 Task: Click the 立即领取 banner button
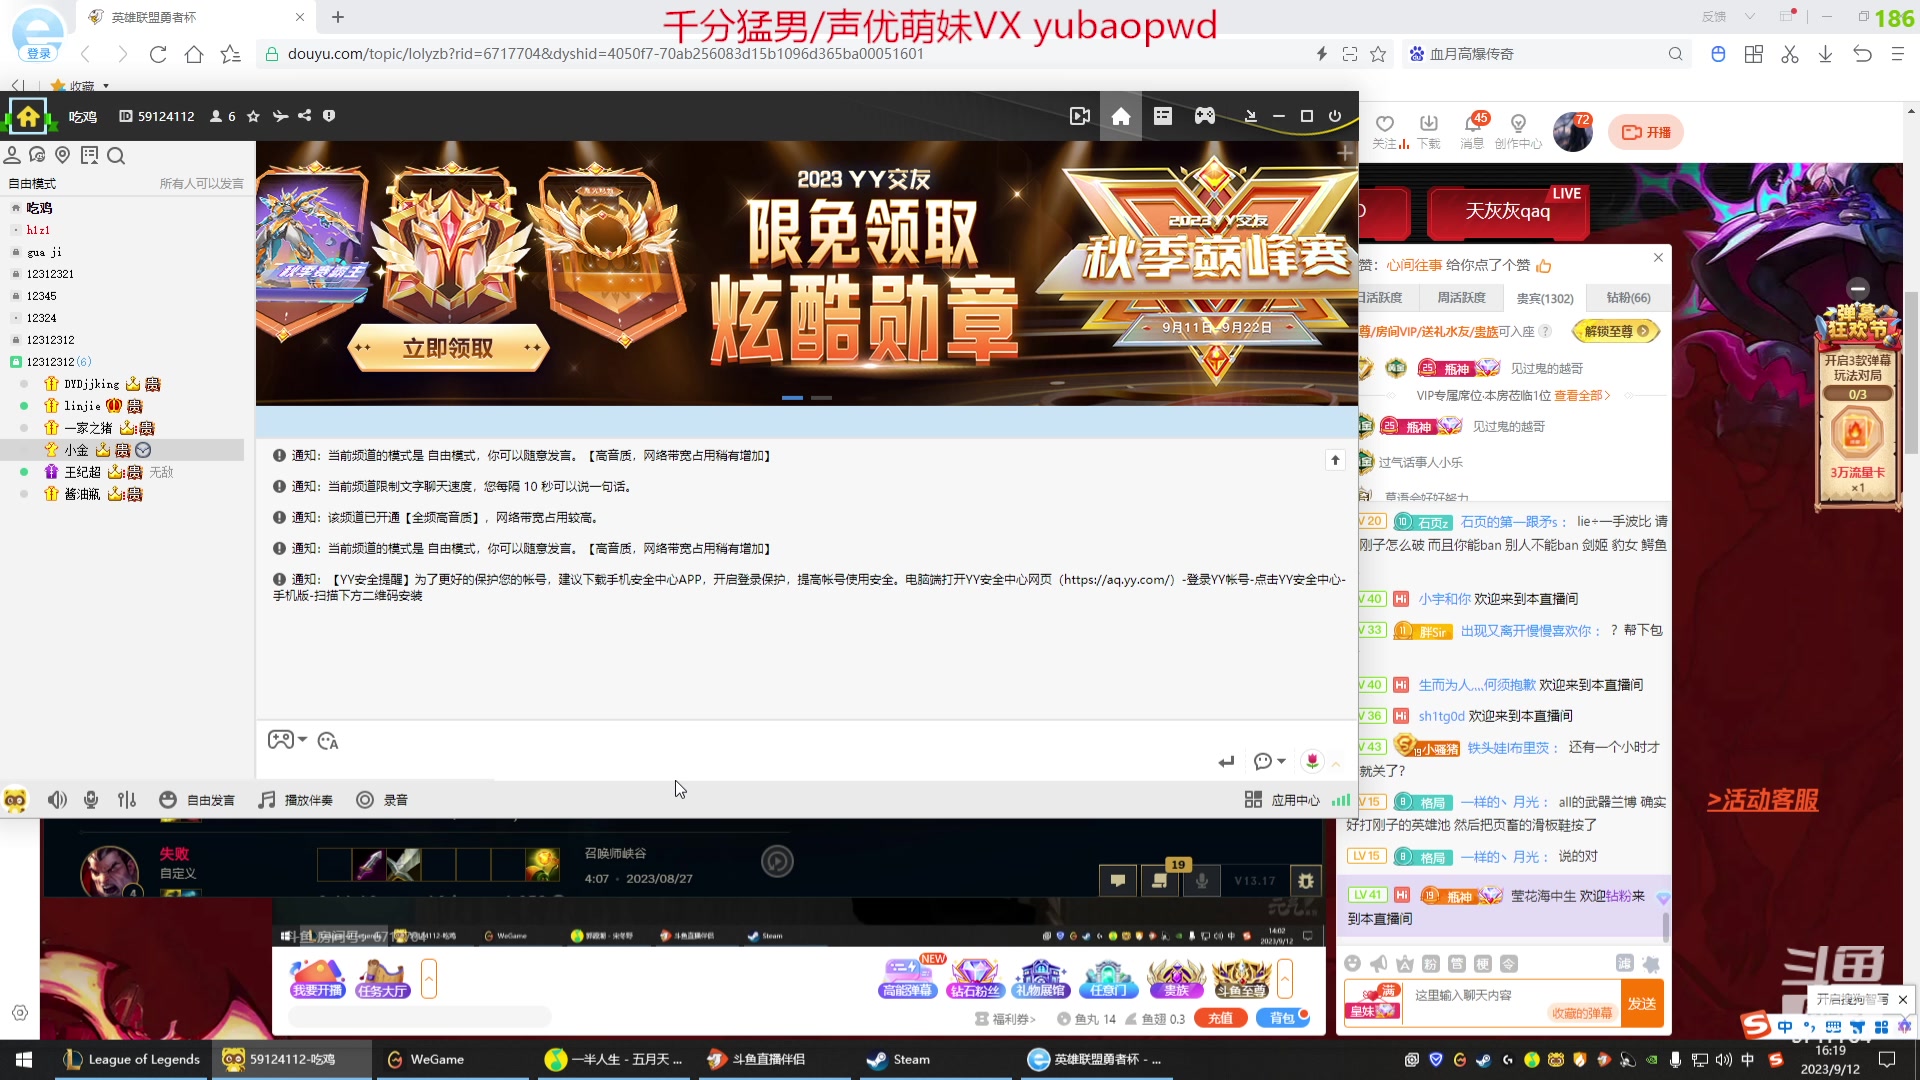click(x=447, y=348)
